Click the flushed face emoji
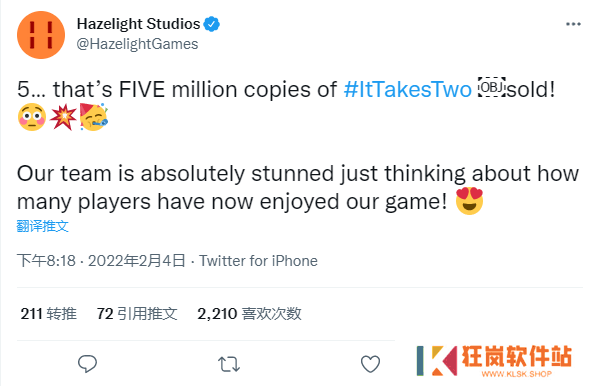The image size is (595, 386). coord(32,117)
